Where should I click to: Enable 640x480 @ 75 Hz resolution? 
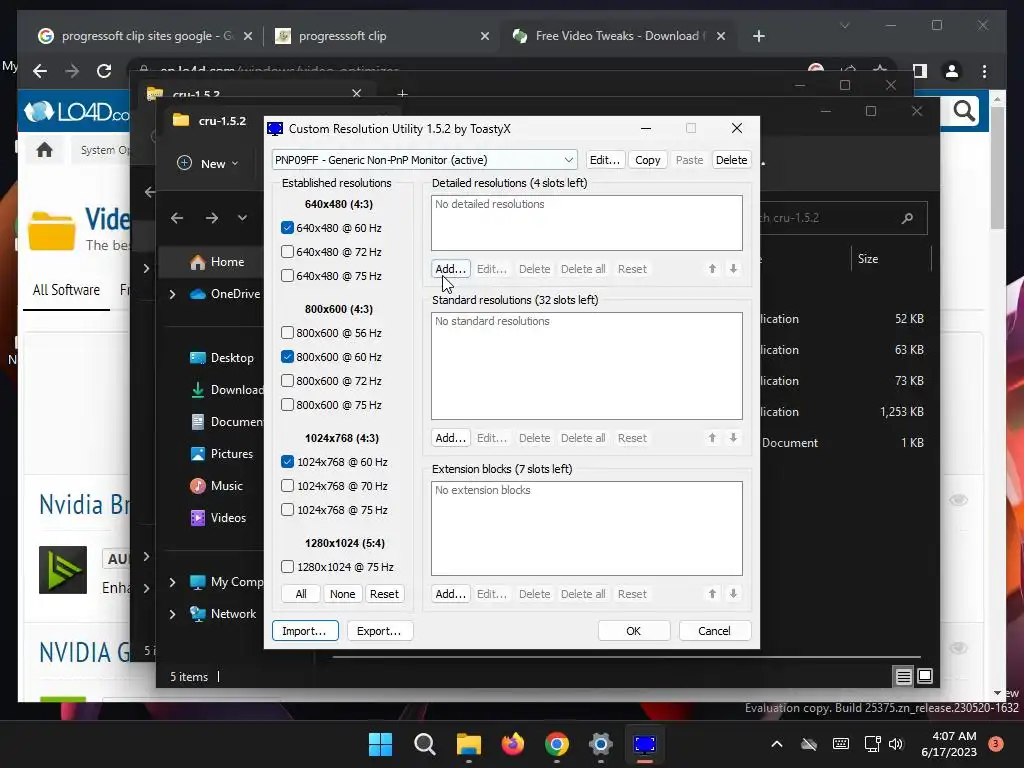click(287, 276)
